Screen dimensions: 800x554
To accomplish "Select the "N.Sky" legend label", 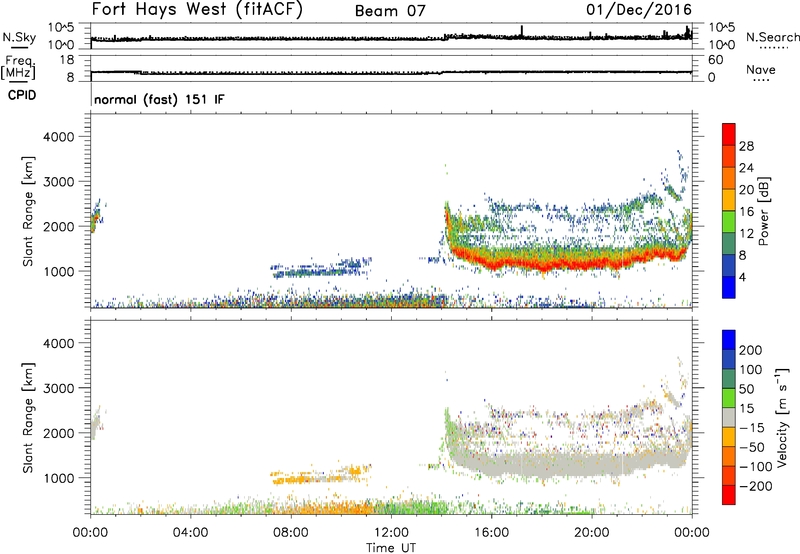I will (19, 37).
